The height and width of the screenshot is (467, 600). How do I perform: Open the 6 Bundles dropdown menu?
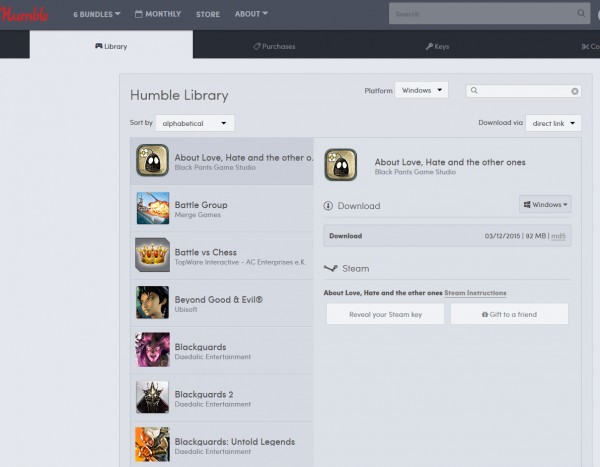(x=97, y=14)
